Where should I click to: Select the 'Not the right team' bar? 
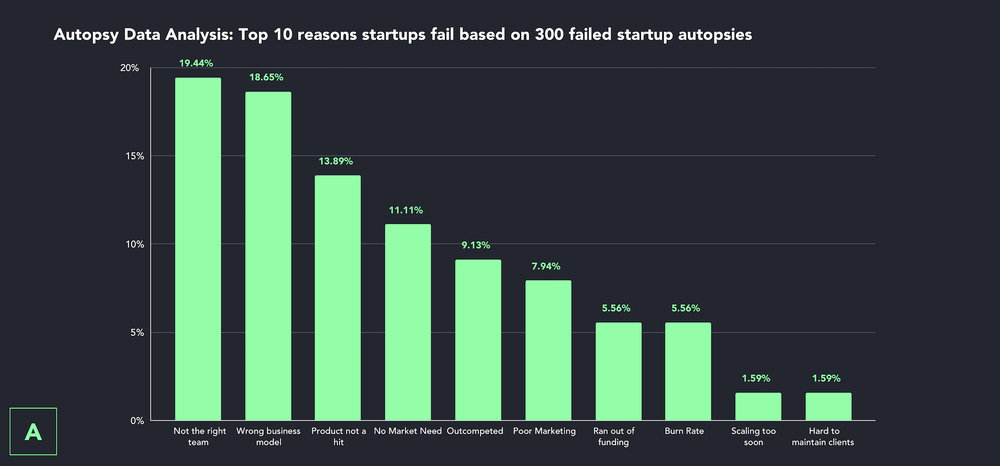(198, 249)
